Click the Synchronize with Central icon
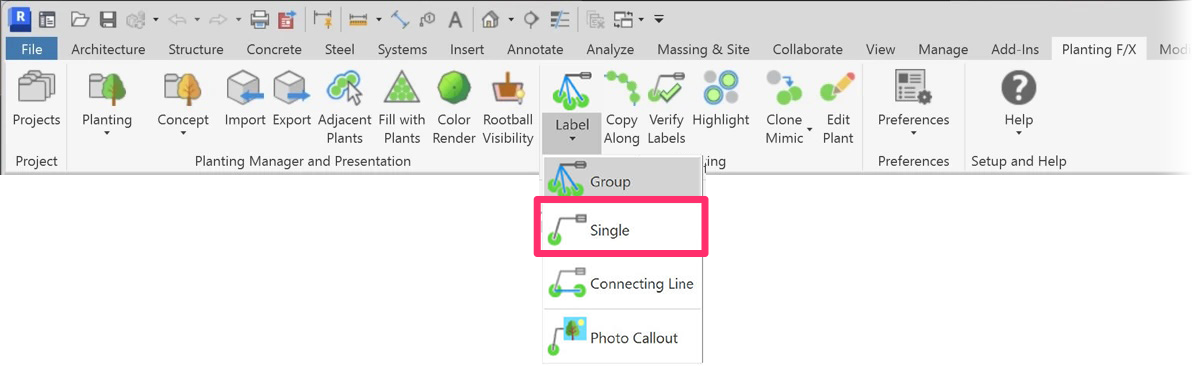The image size is (1192, 372). tap(137, 19)
